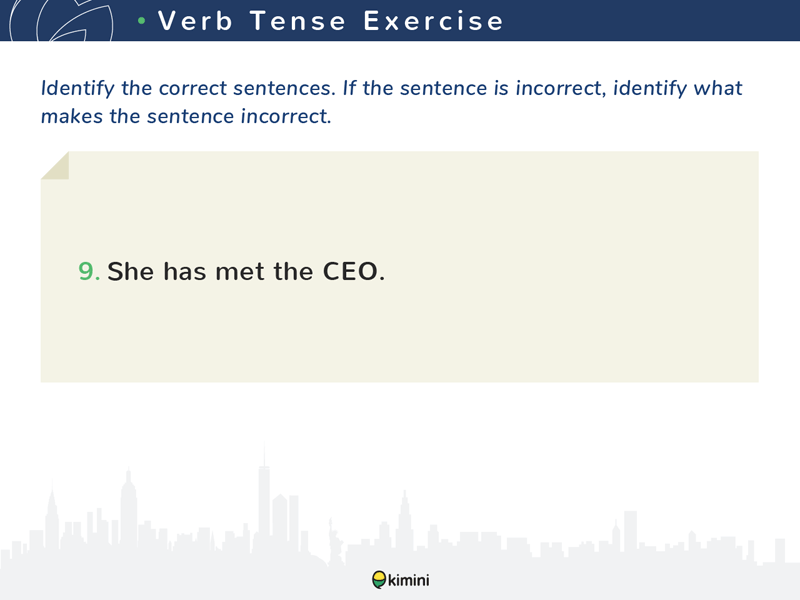Click the word "CEO" in the sentence
800x600 pixels.
coord(351,271)
